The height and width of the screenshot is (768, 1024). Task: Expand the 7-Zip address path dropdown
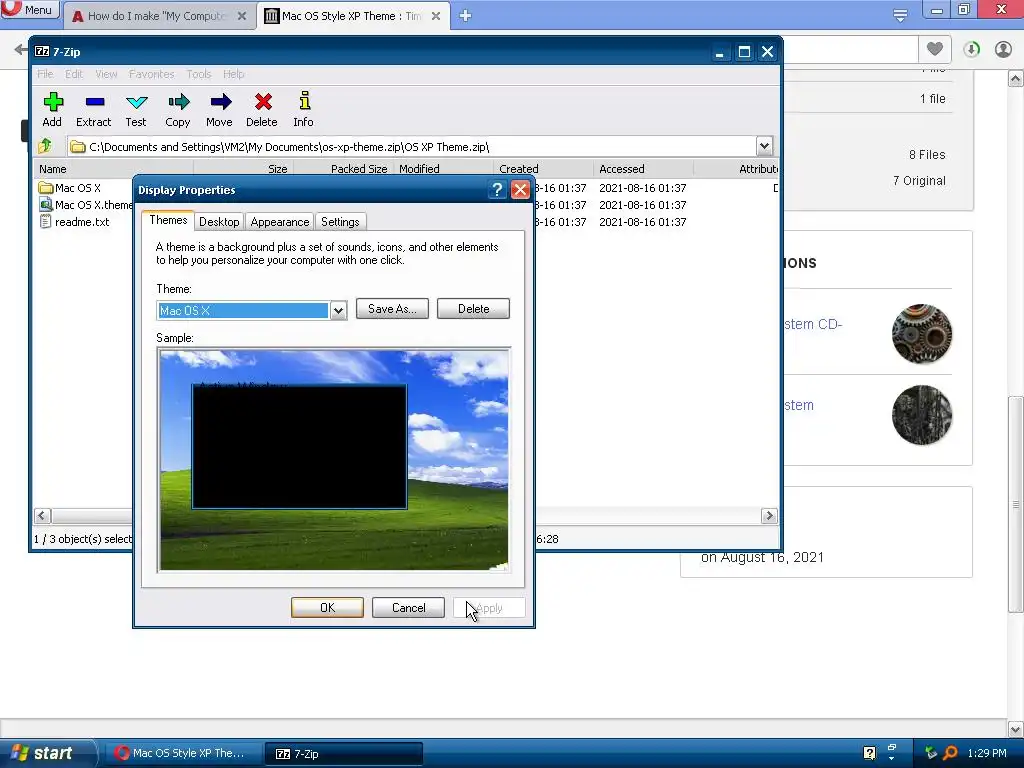tap(764, 146)
